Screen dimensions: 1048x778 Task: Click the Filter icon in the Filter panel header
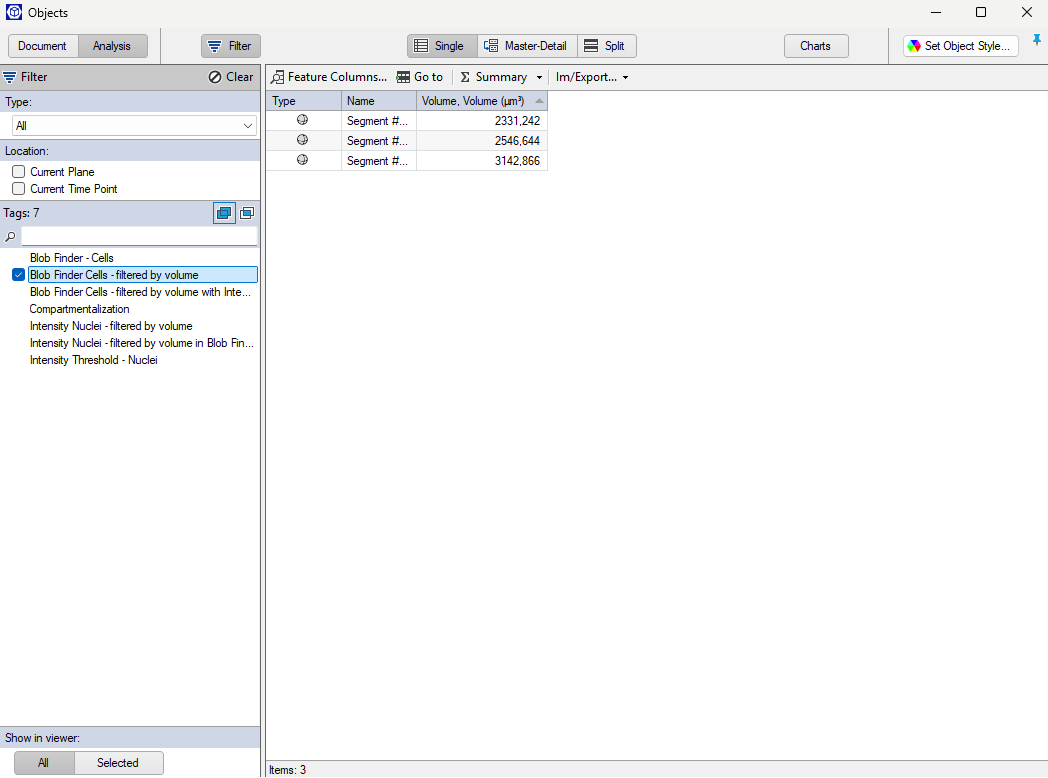pyautogui.click(x=8, y=77)
